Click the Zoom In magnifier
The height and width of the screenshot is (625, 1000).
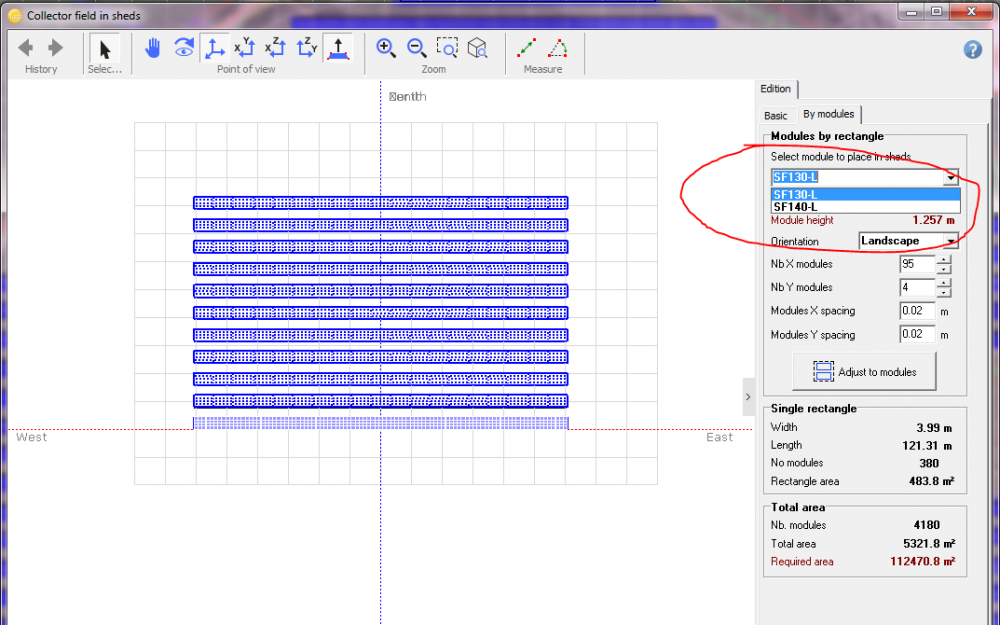tap(386, 47)
